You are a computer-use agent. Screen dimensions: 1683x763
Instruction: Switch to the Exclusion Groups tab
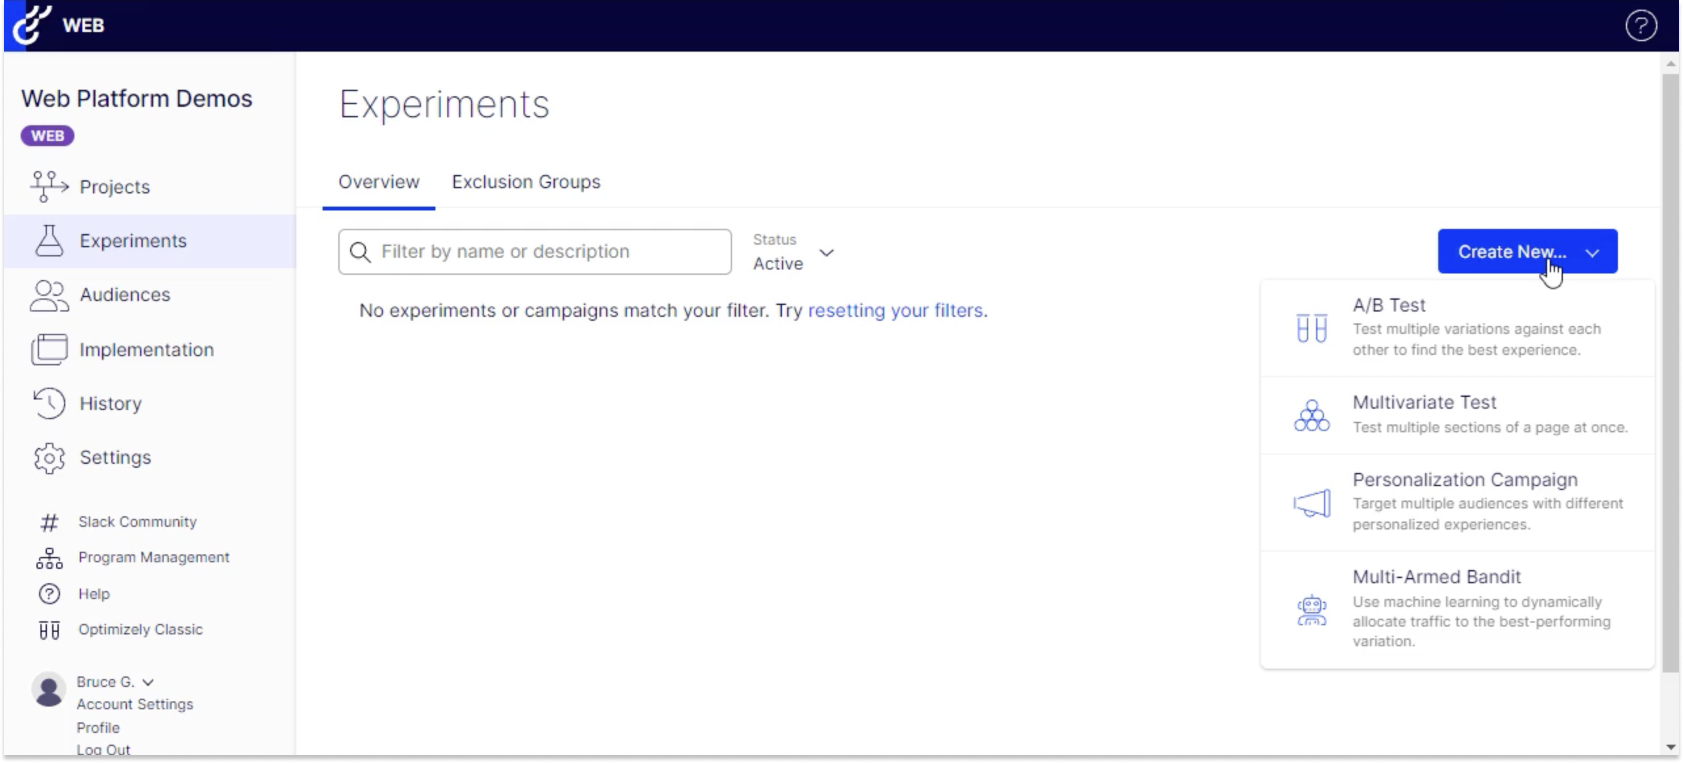(526, 182)
